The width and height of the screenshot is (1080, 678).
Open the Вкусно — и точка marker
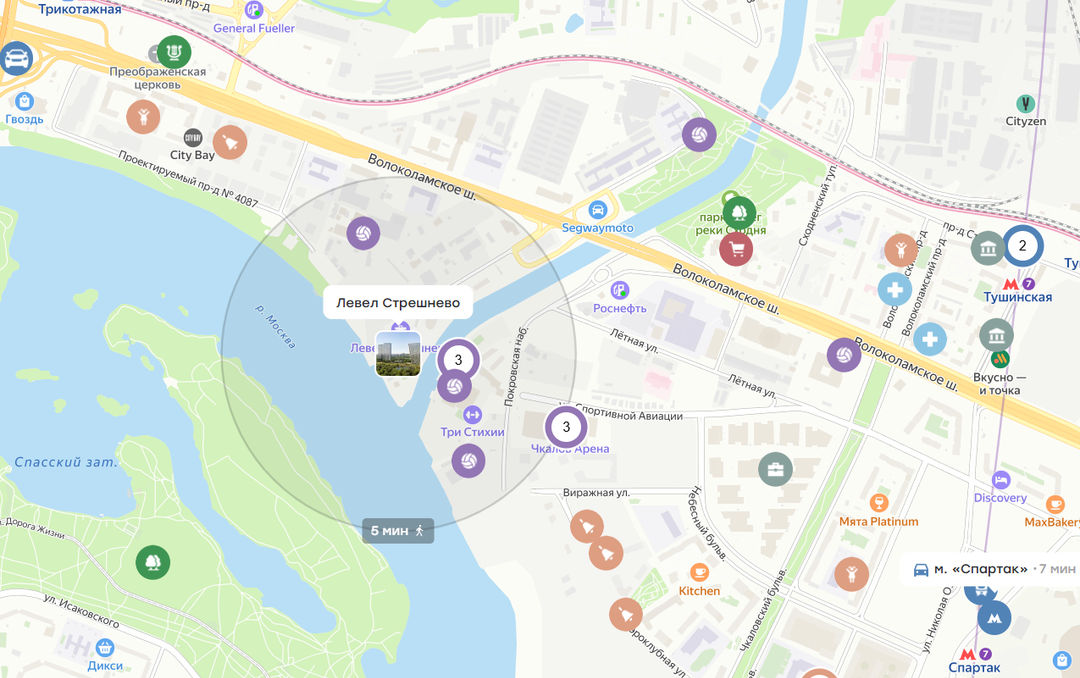[x=1000, y=358]
